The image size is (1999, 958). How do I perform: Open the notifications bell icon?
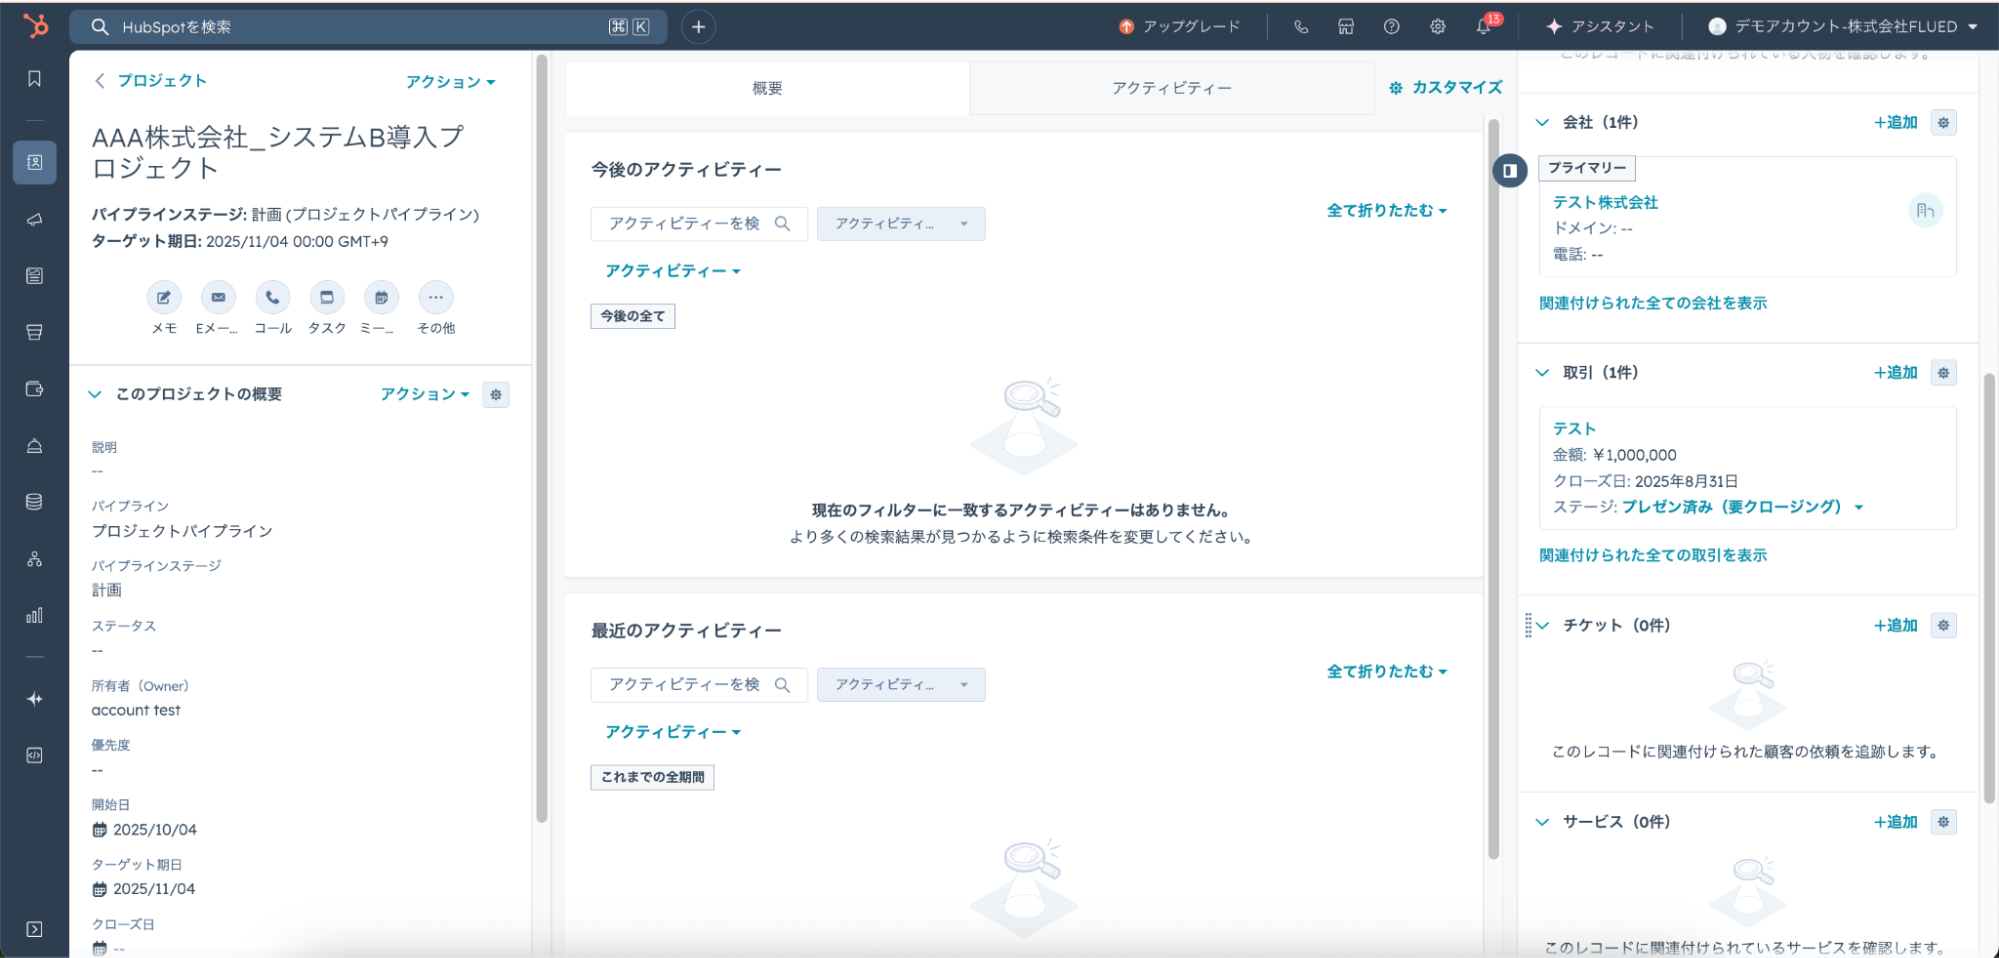[x=1483, y=27]
